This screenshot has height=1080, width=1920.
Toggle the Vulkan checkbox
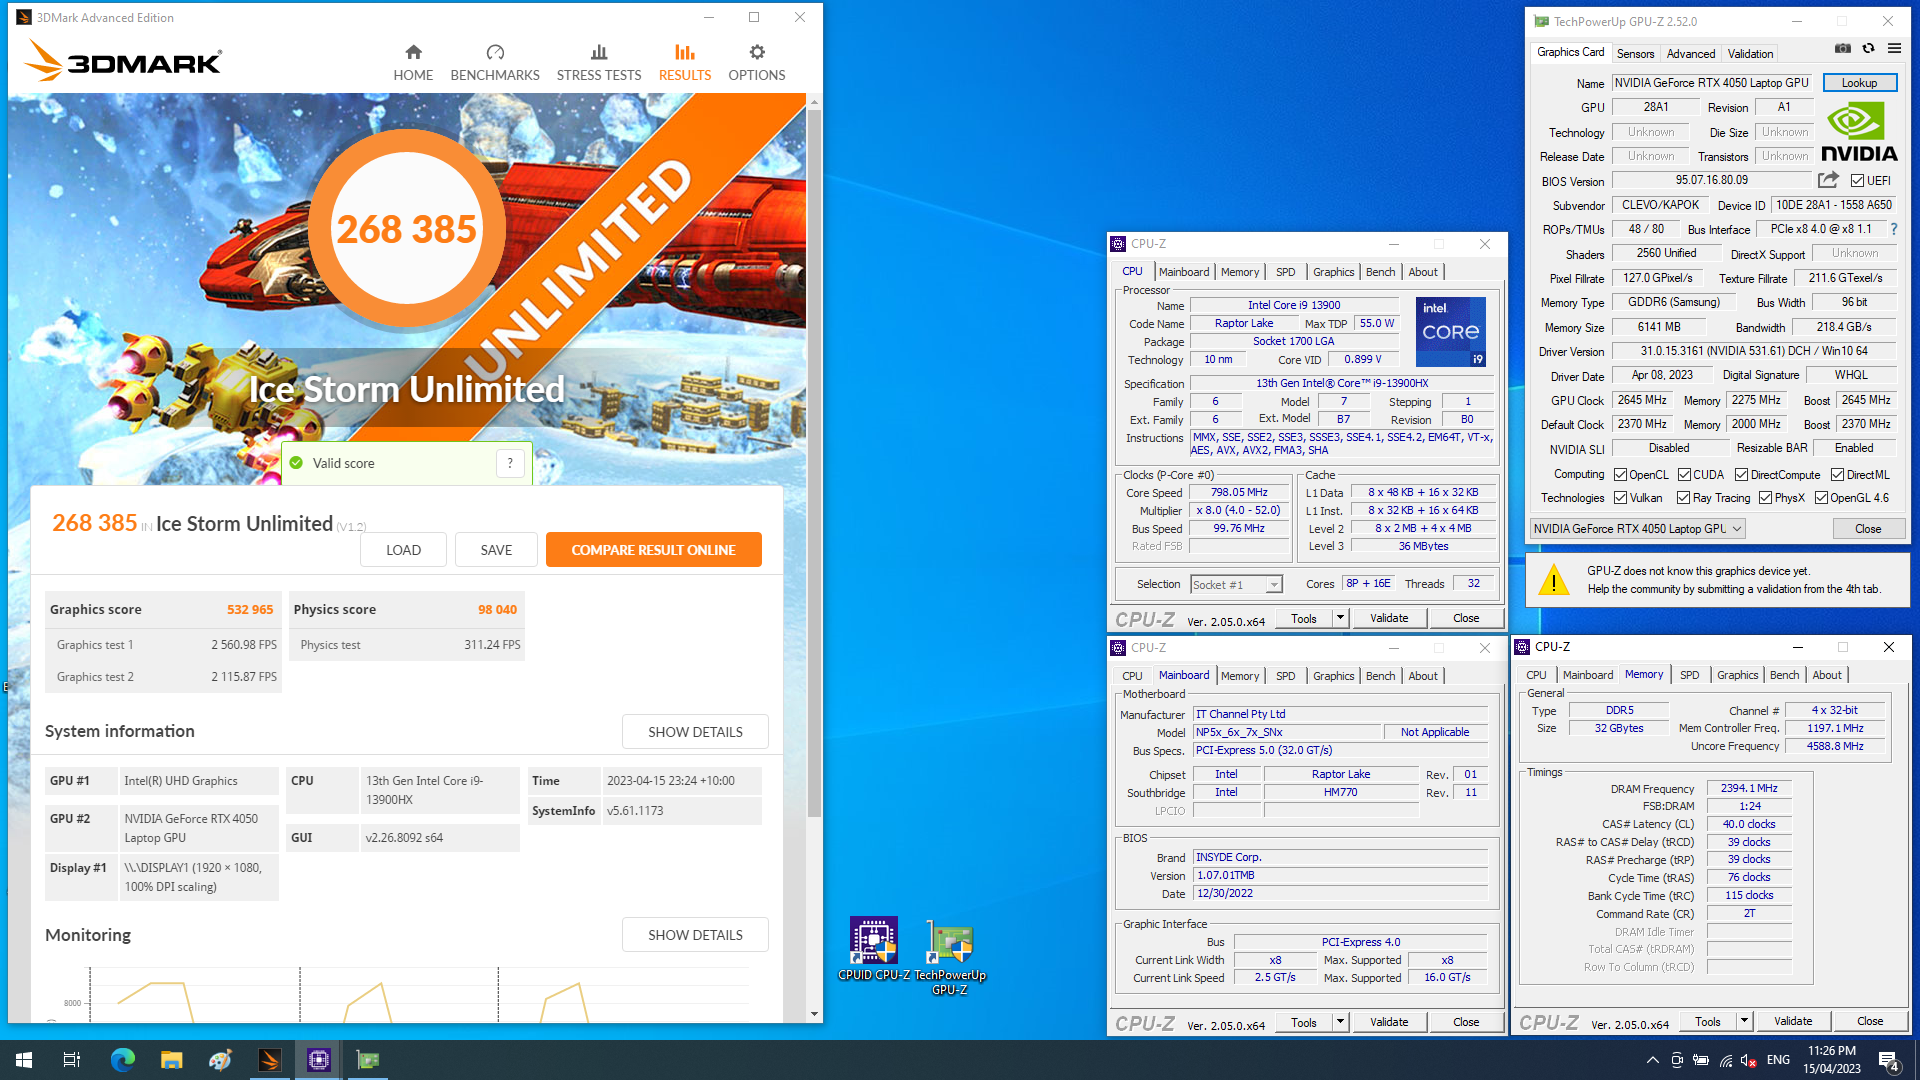[1620, 498]
